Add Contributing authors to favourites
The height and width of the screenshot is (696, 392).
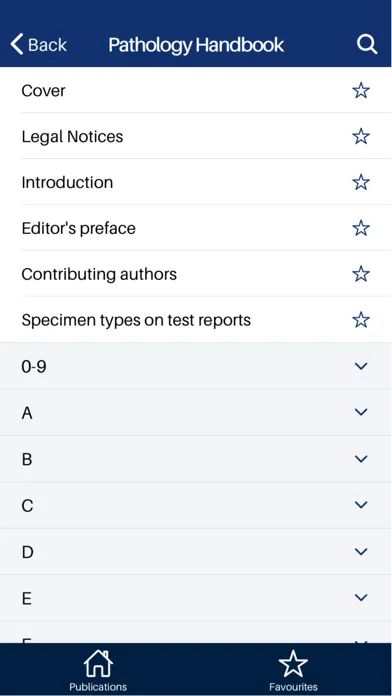(x=361, y=274)
